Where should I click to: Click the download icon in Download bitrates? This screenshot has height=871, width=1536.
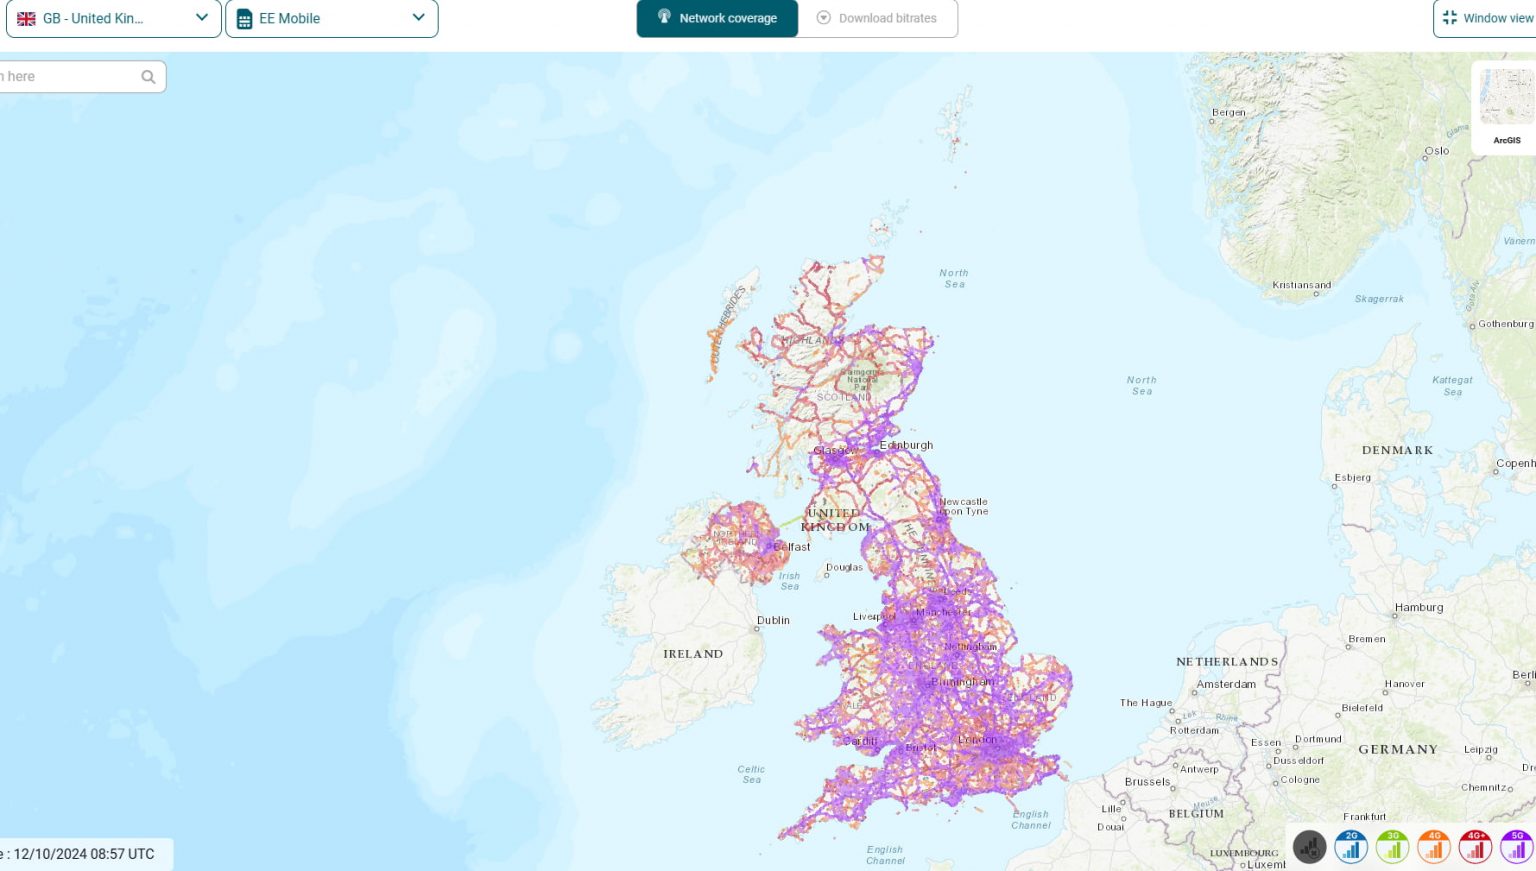click(824, 18)
